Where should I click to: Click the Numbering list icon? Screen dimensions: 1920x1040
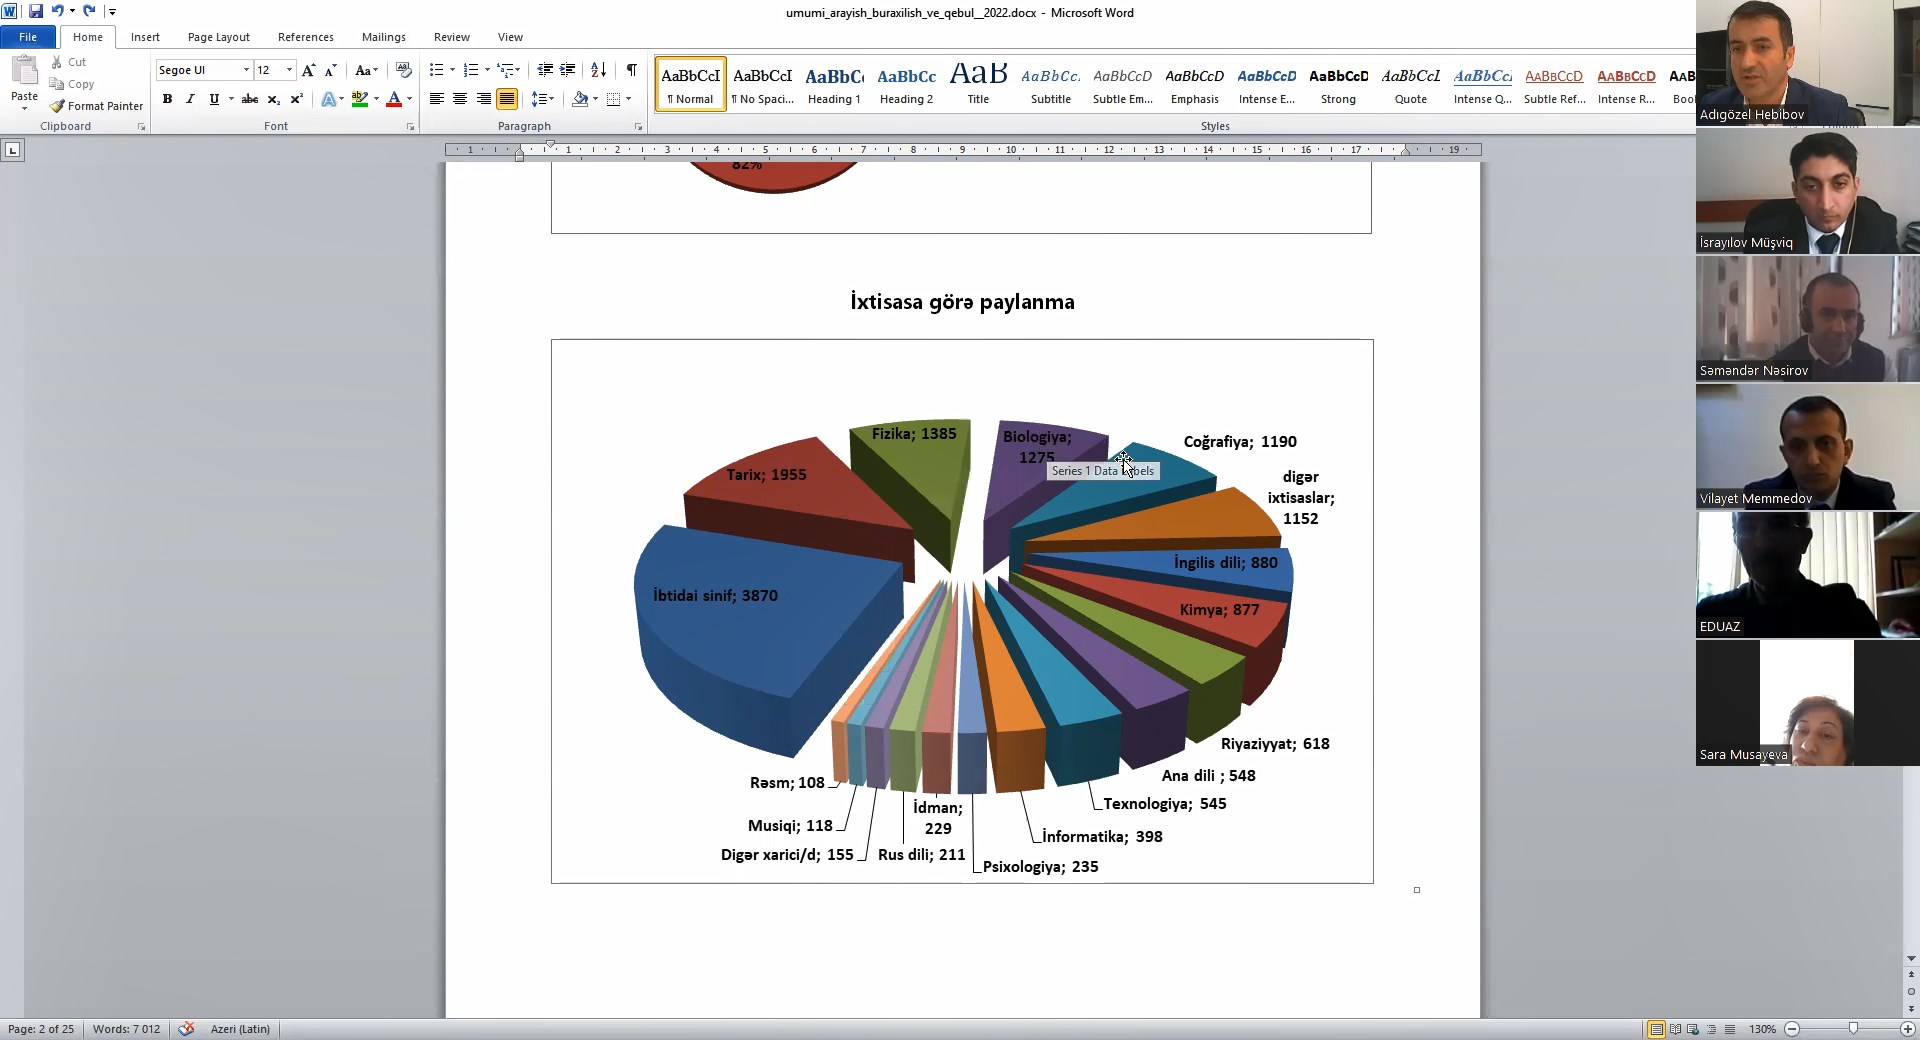click(x=471, y=70)
